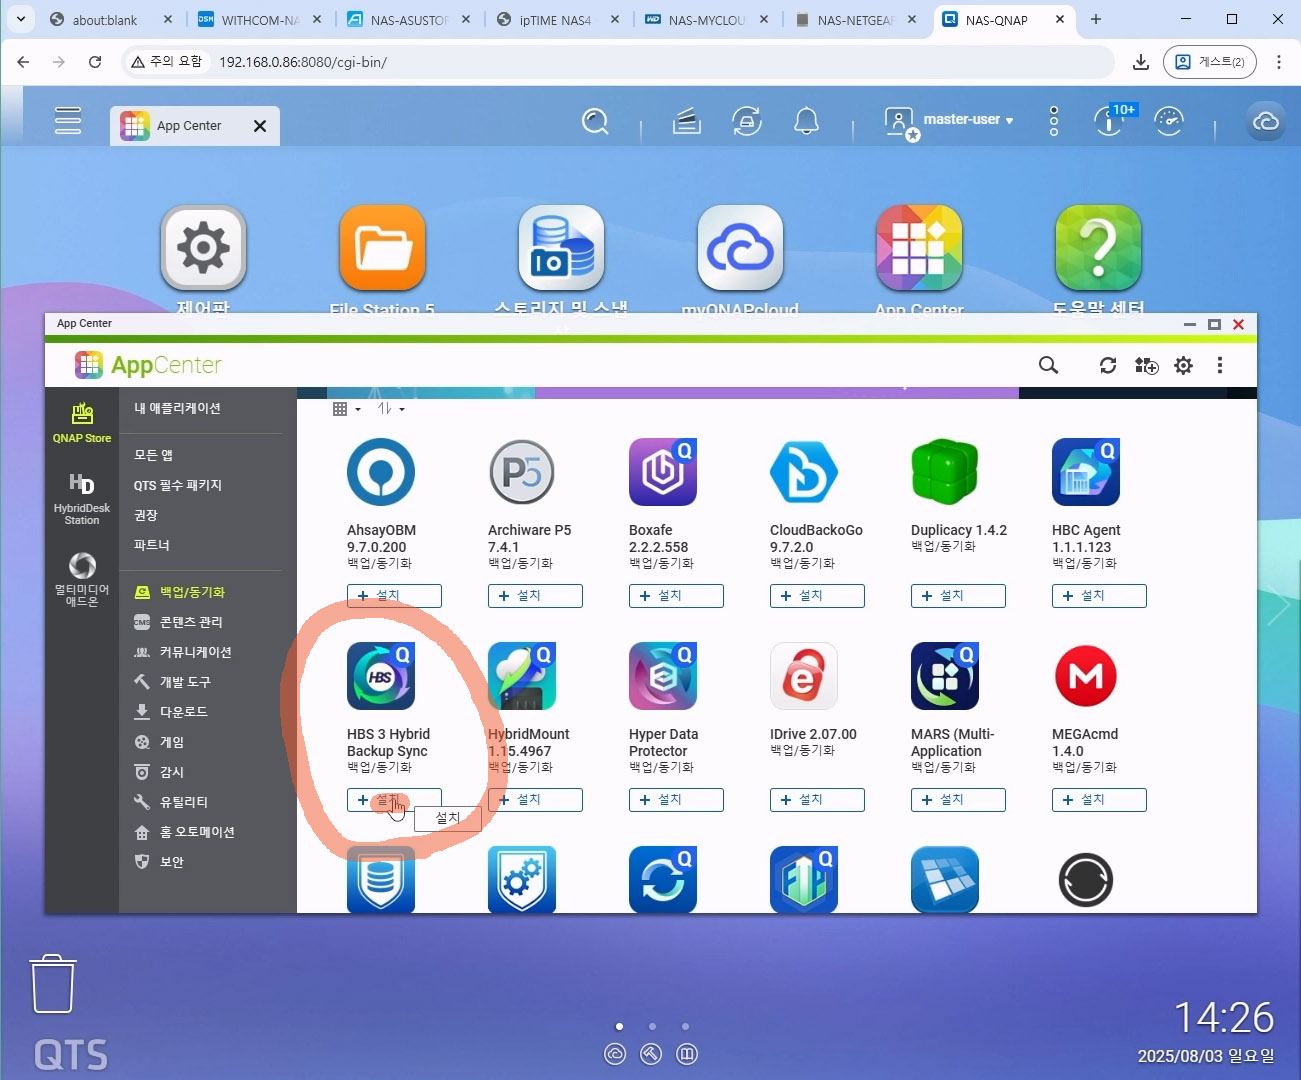The height and width of the screenshot is (1080, 1301).
Task: Open the master-user account dropdown
Action: click(967, 120)
